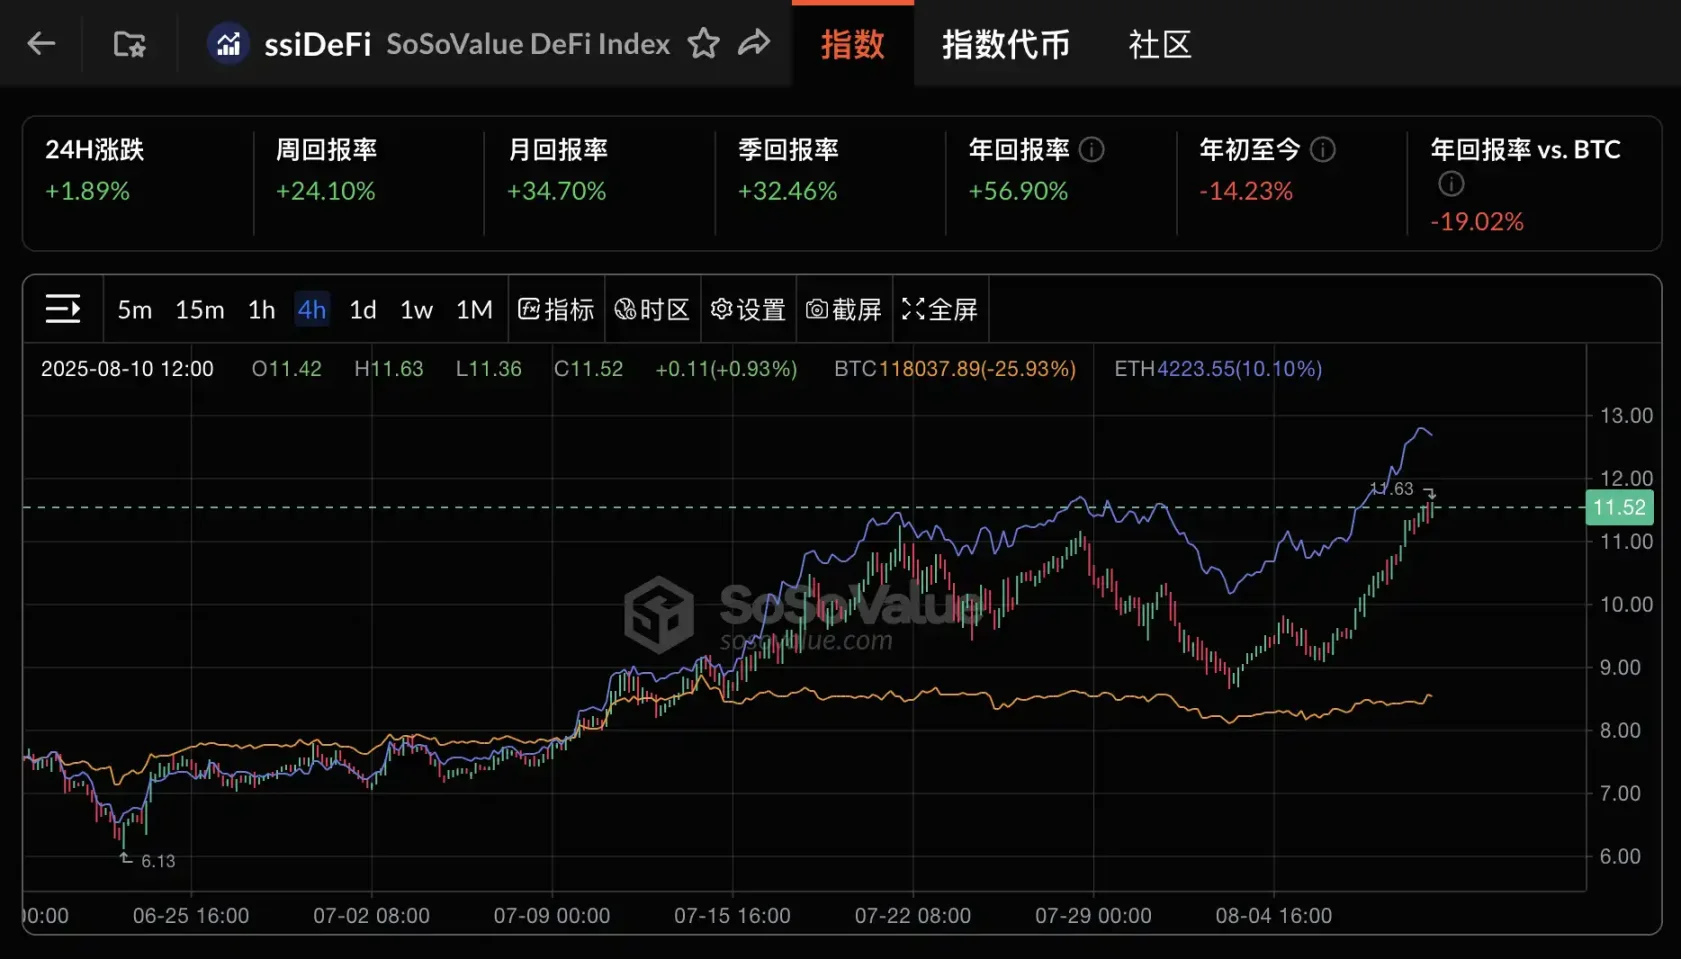
Task: Open the year-to-date info tooltip
Action: 1322,150
